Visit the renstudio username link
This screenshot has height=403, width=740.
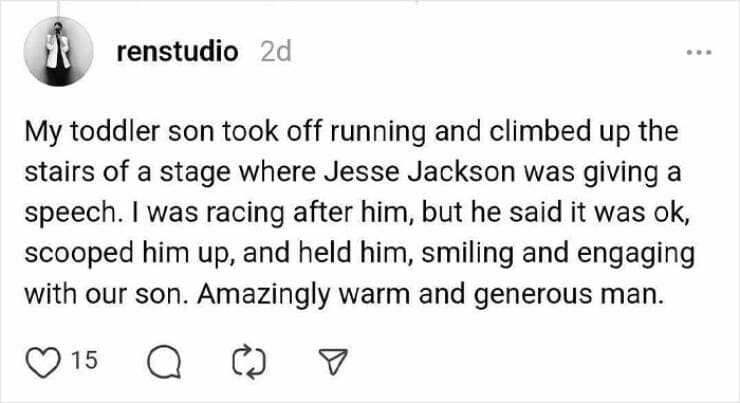click(177, 53)
